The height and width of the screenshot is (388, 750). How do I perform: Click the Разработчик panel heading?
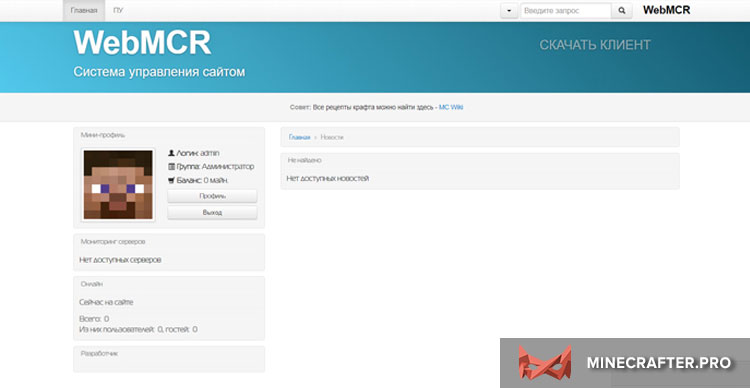point(99,354)
